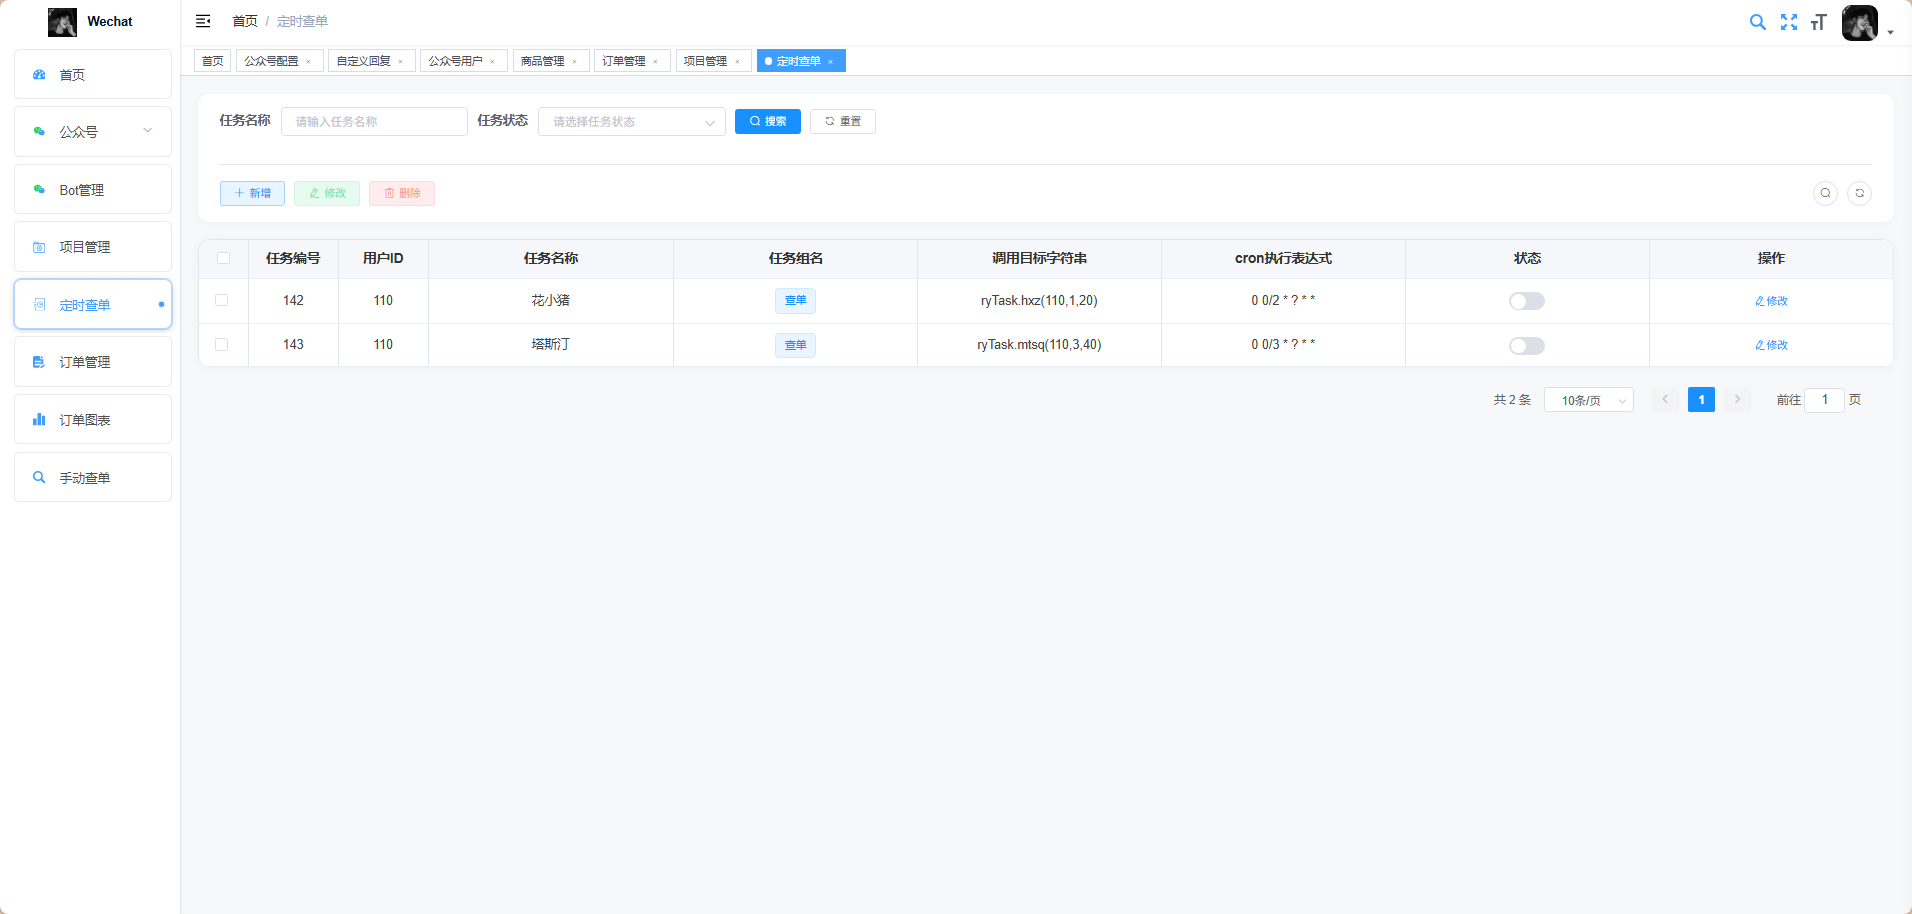Open the font size setting icon
The image size is (1912, 914).
click(1819, 22)
